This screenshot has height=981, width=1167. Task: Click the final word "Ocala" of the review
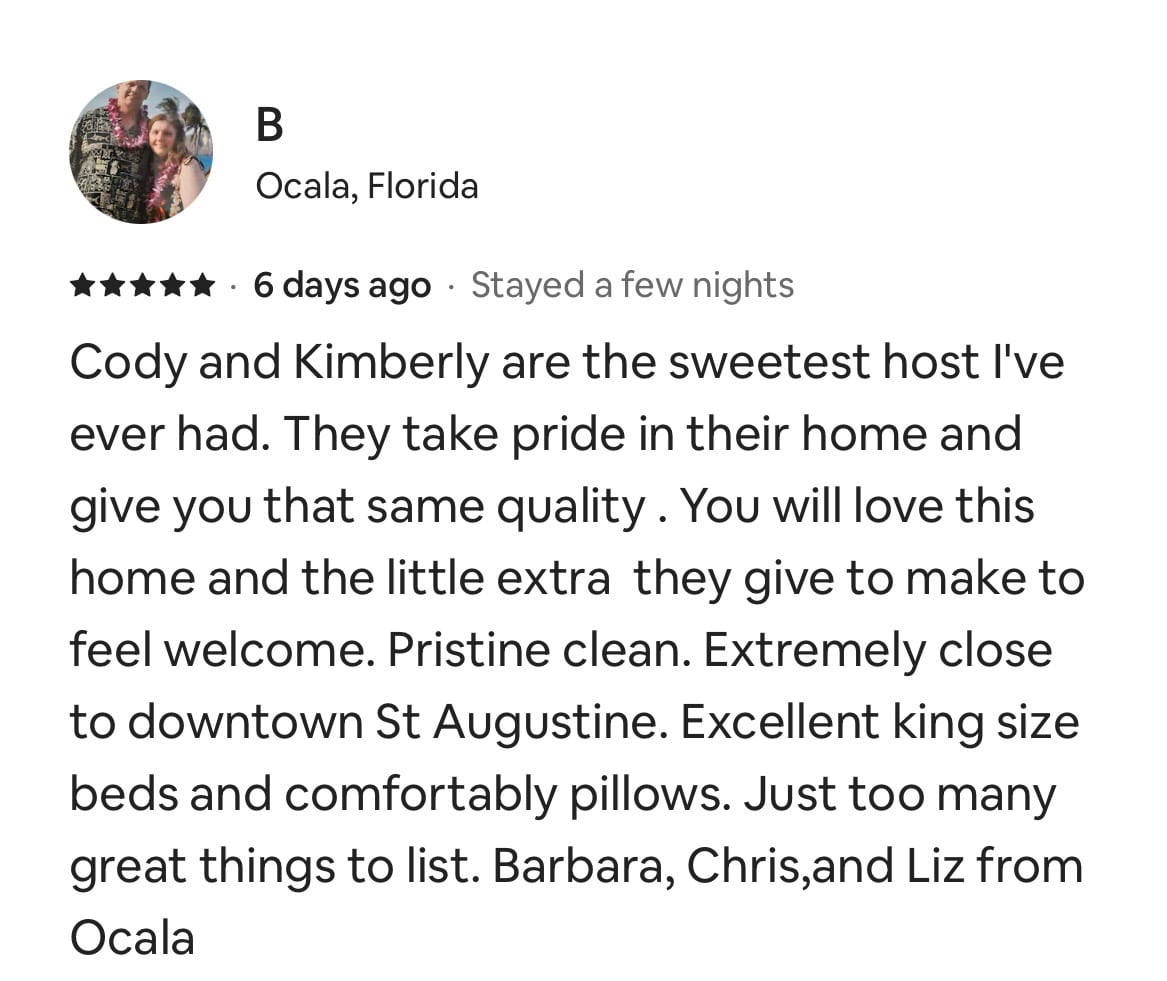pos(132,939)
